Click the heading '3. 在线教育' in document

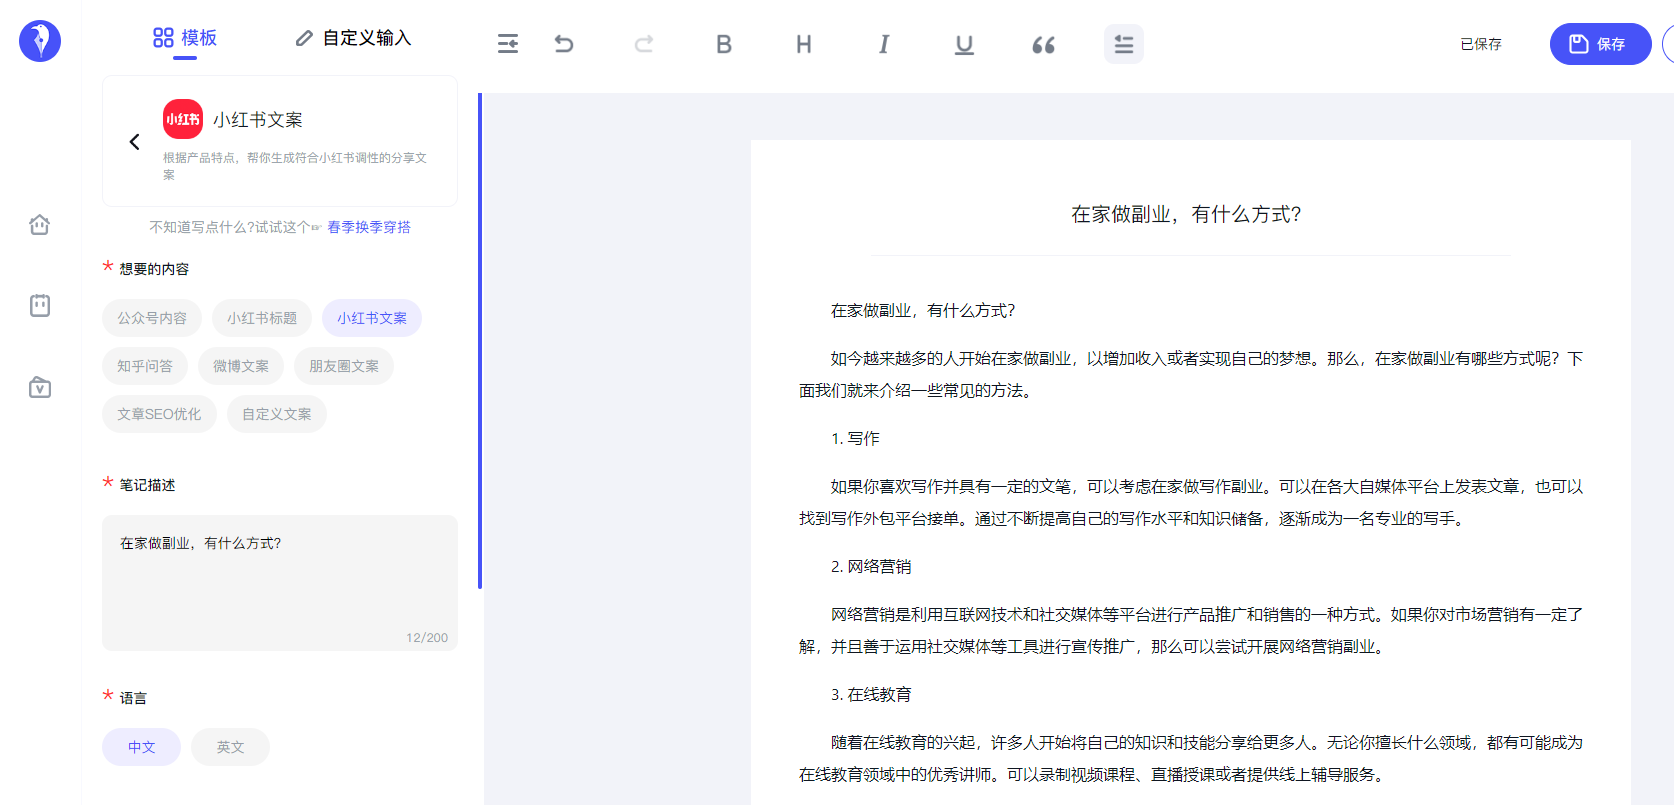pos(871,694)
